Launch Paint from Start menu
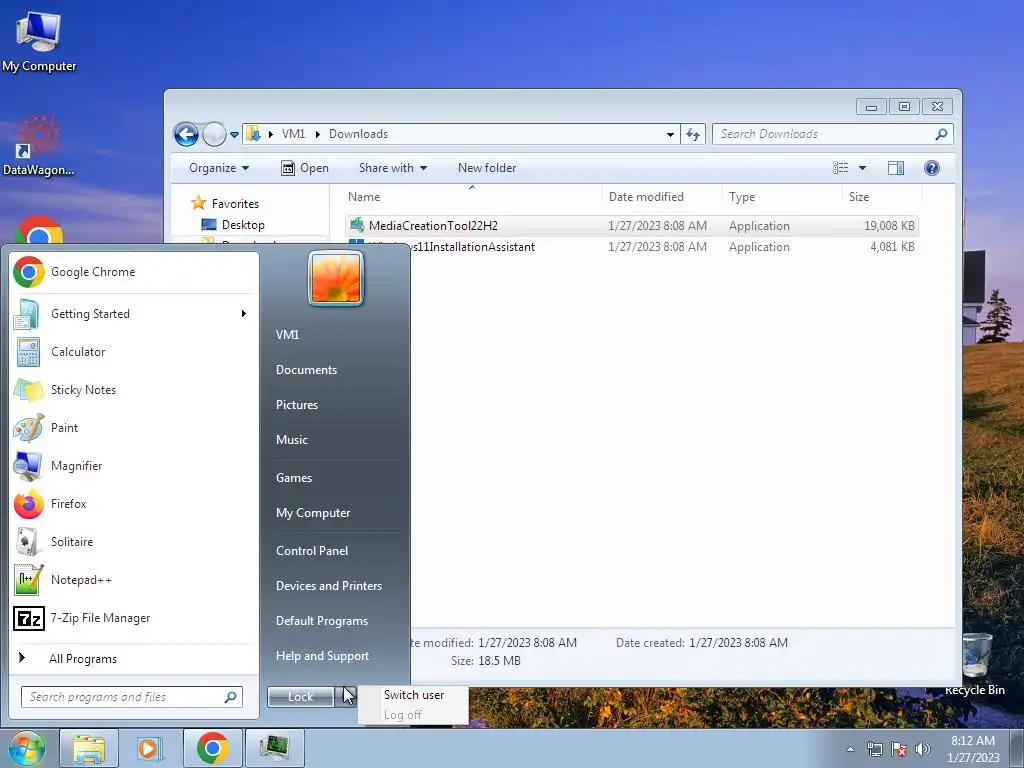 coord(133,428)
